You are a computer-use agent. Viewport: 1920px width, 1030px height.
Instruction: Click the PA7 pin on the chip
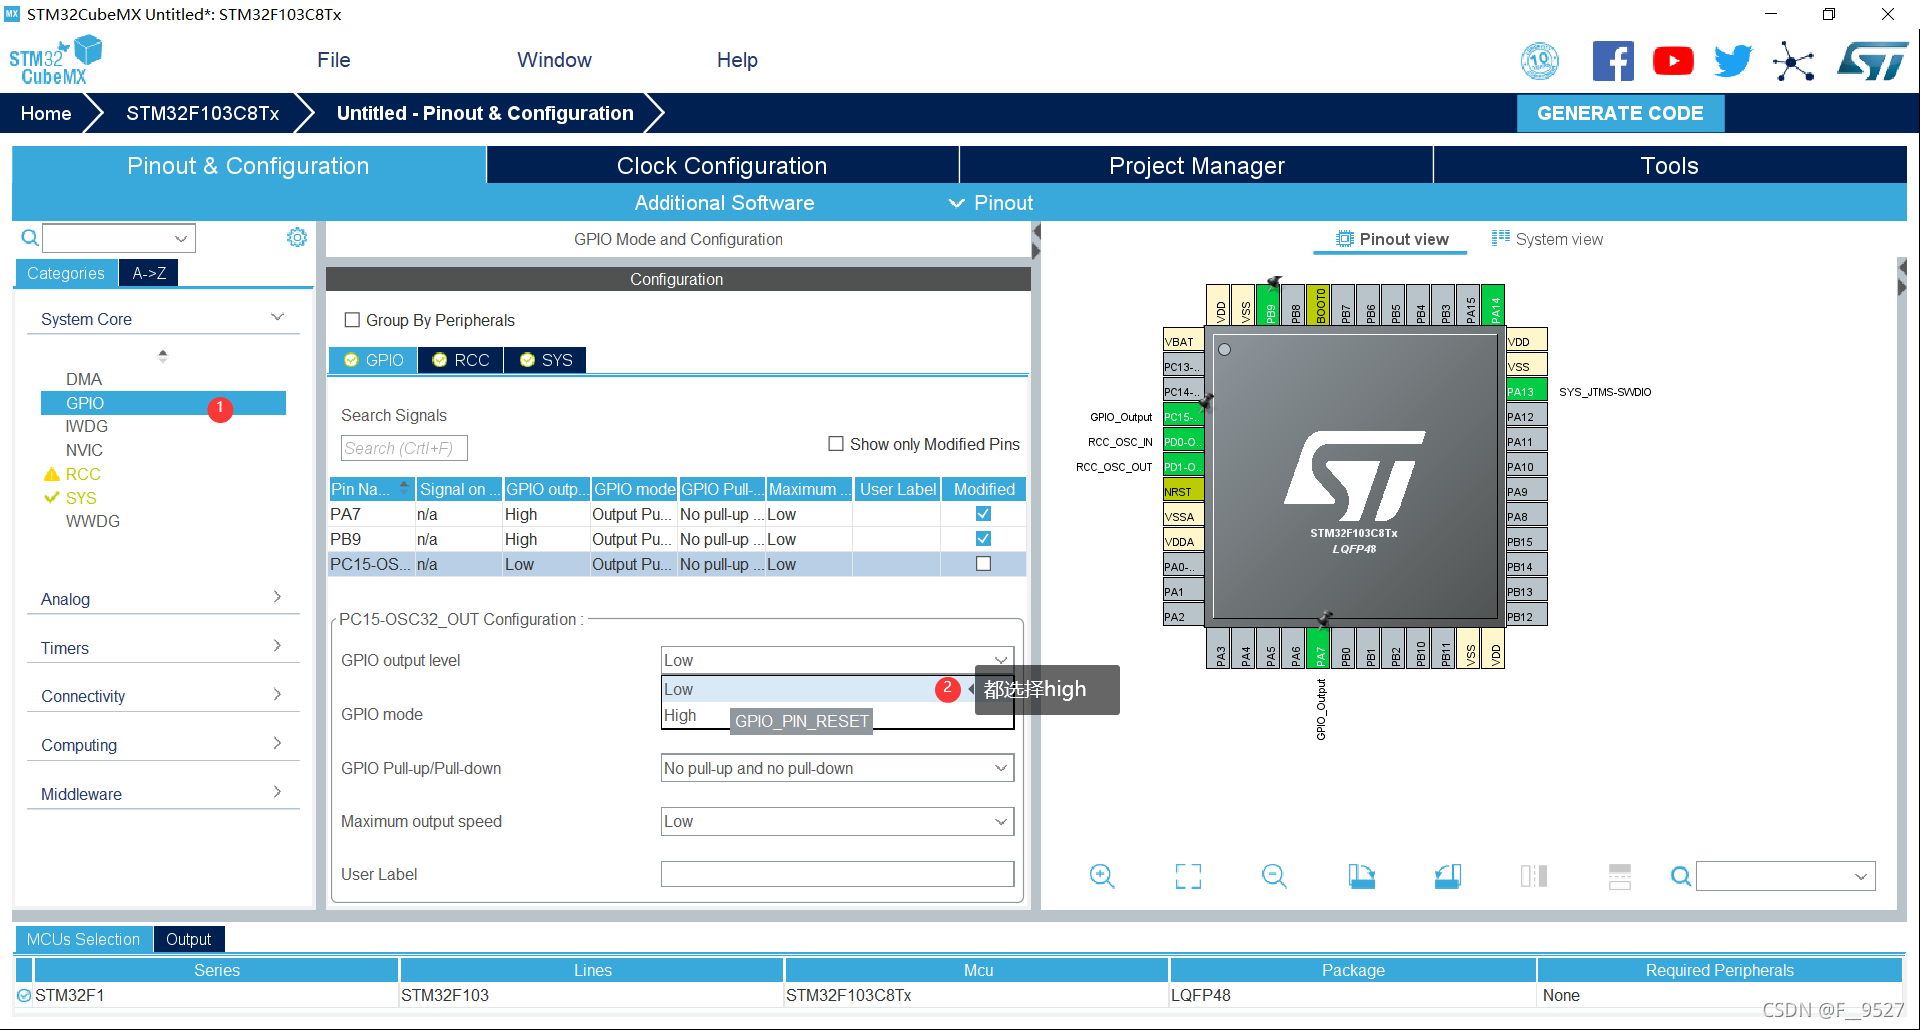1319,648
